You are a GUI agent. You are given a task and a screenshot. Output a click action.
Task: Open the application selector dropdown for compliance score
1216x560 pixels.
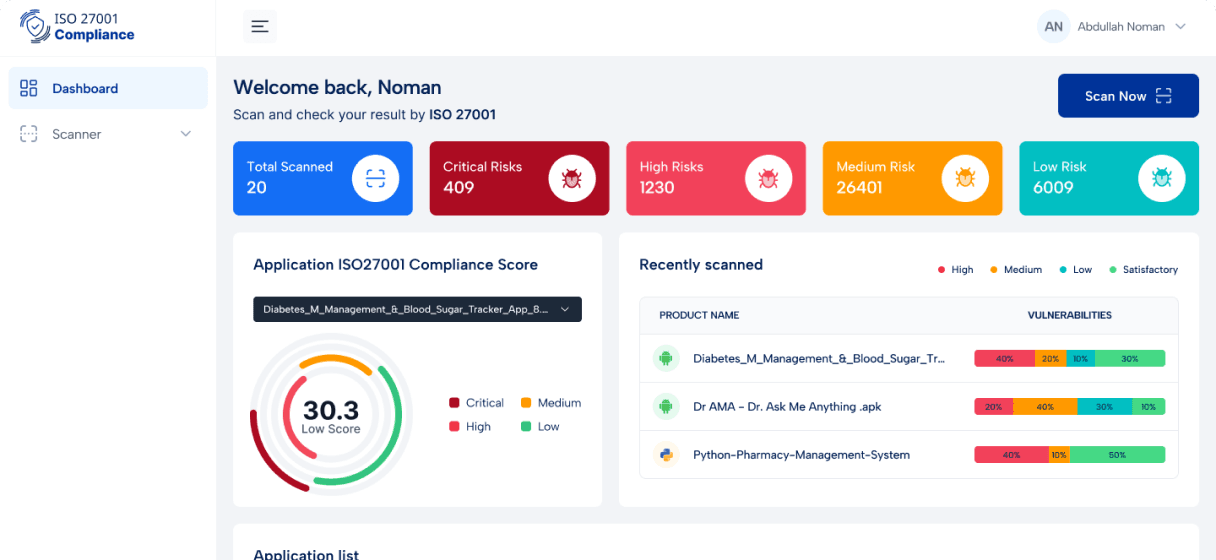(x=417, y=310)
